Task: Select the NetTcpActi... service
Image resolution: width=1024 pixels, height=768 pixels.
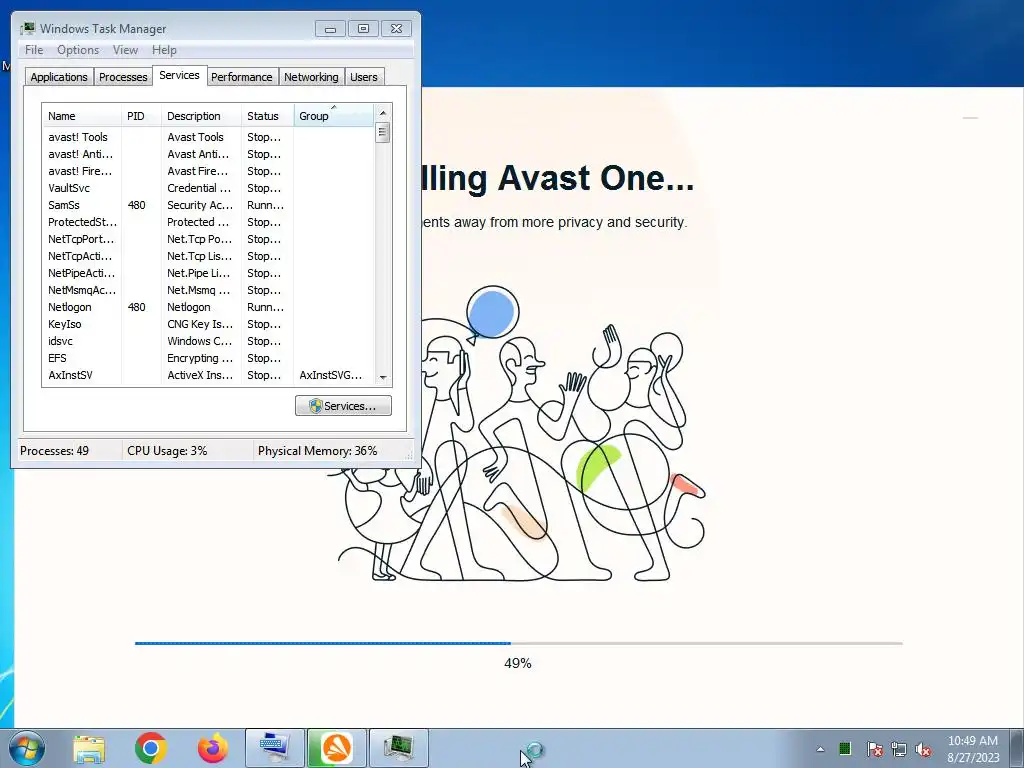Action: 208,256
